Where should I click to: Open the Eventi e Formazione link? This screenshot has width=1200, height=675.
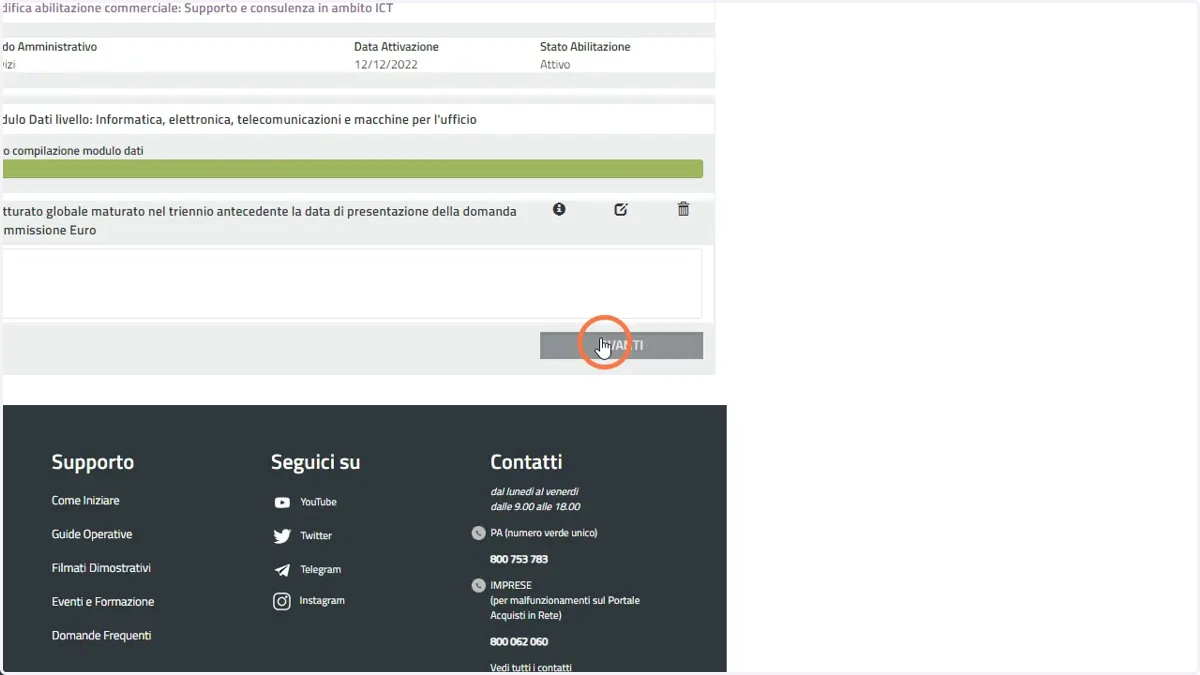tap(103, 602)
